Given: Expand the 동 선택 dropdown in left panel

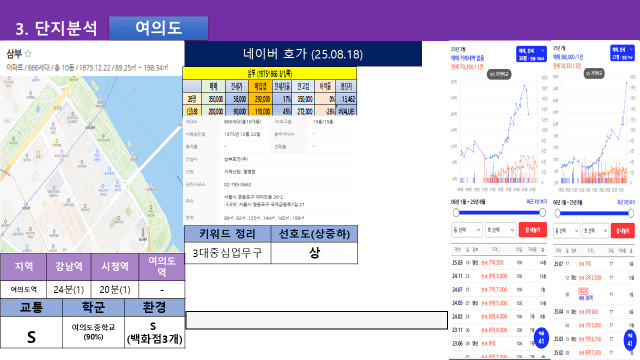Looking at the screenshot, I should [x=467, y=230].
